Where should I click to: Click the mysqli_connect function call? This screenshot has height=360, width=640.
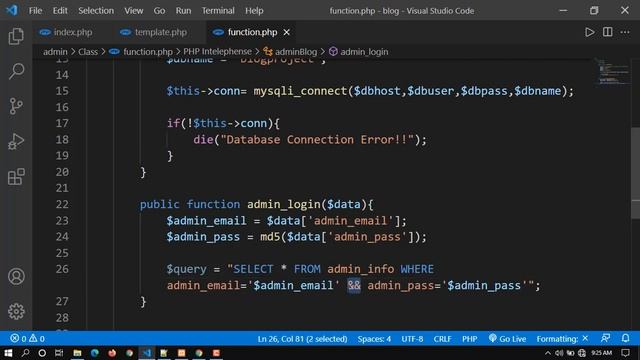click(300, 91)
